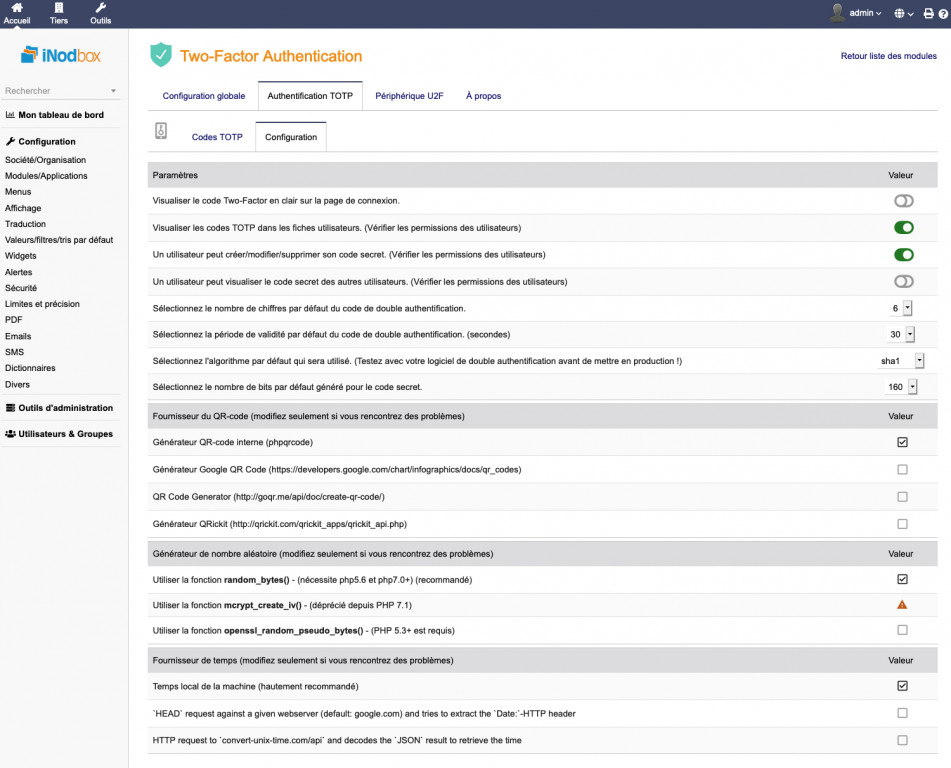The height and width of the screenshot is (768, 951).
Task: Check the openssl_random_pseudo_bytes() option
Action: click(x=902, y=630)
